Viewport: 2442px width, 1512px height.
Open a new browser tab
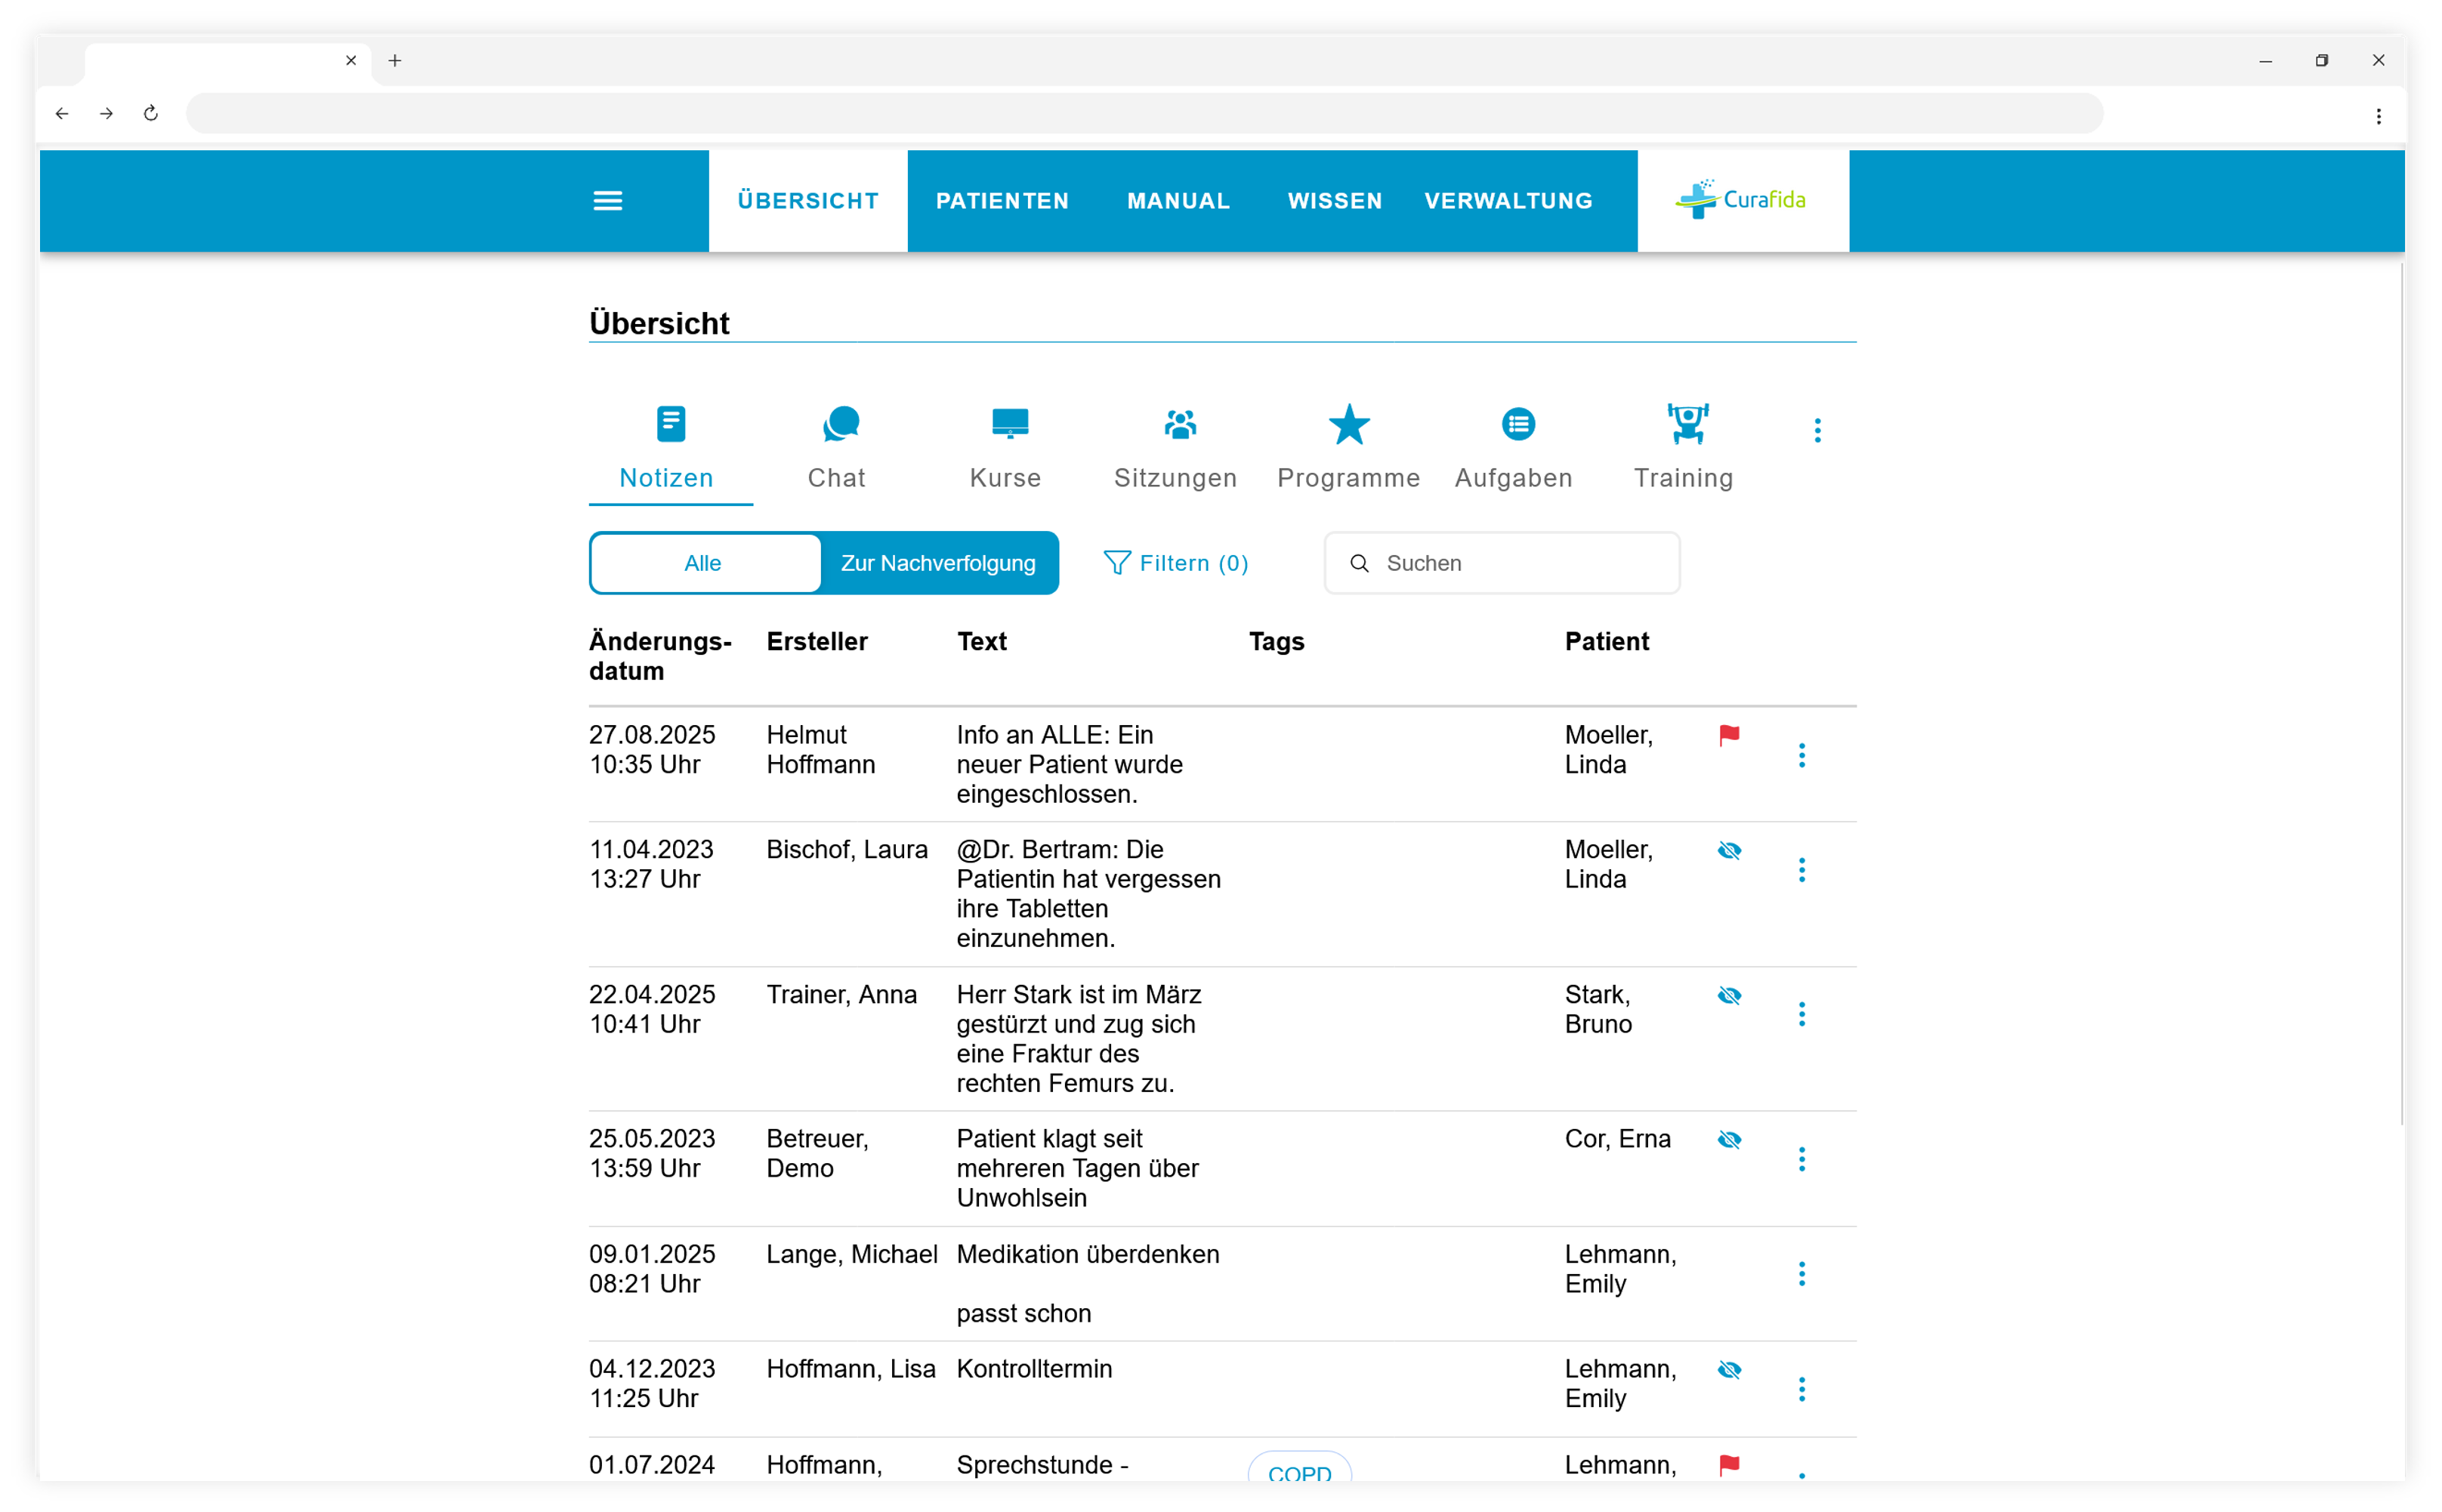click(395, 61)
